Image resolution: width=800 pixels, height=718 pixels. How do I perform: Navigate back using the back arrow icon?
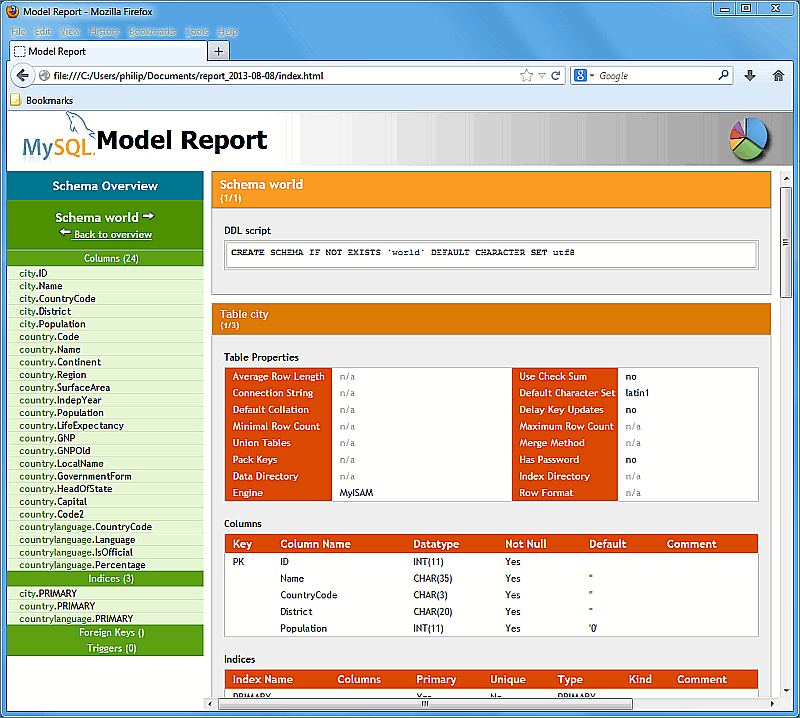point(22,75)
